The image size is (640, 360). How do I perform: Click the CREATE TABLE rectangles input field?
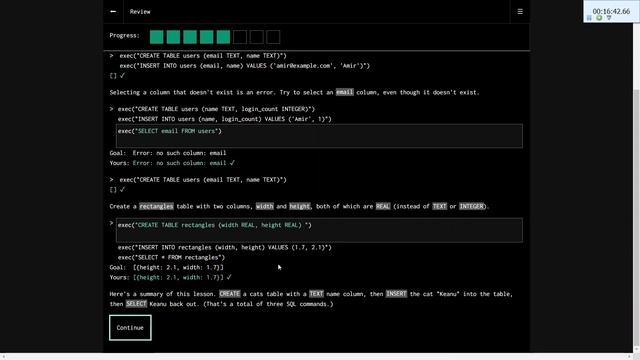pos(319,230)
